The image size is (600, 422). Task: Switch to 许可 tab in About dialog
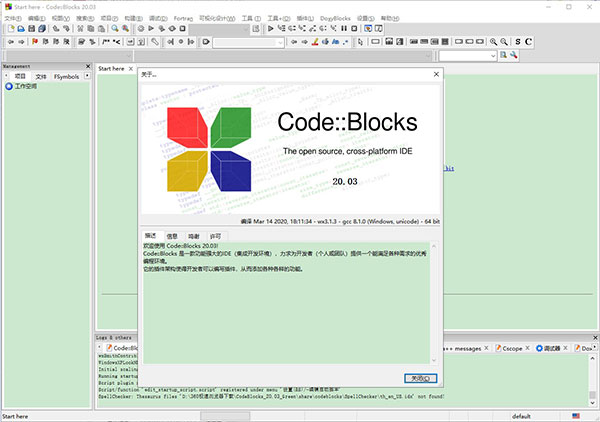215,236
